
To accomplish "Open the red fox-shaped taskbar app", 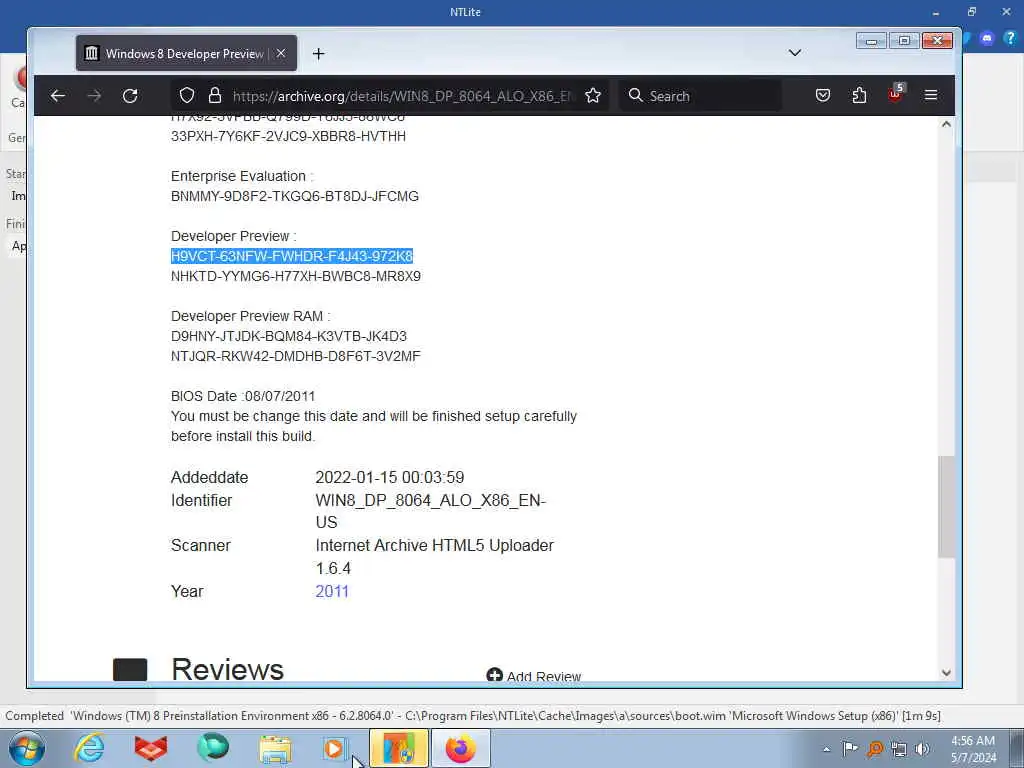I will click(151, 748).
